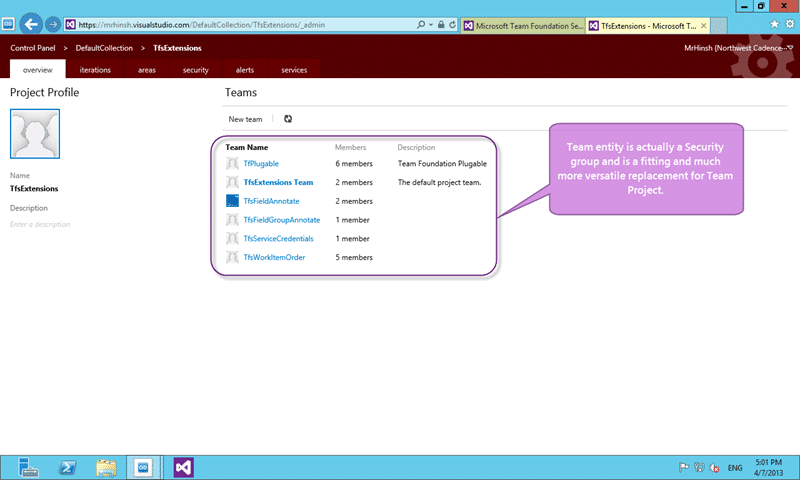Click the TfsWorkItemOrder avatar icon

tap(232, 257)
